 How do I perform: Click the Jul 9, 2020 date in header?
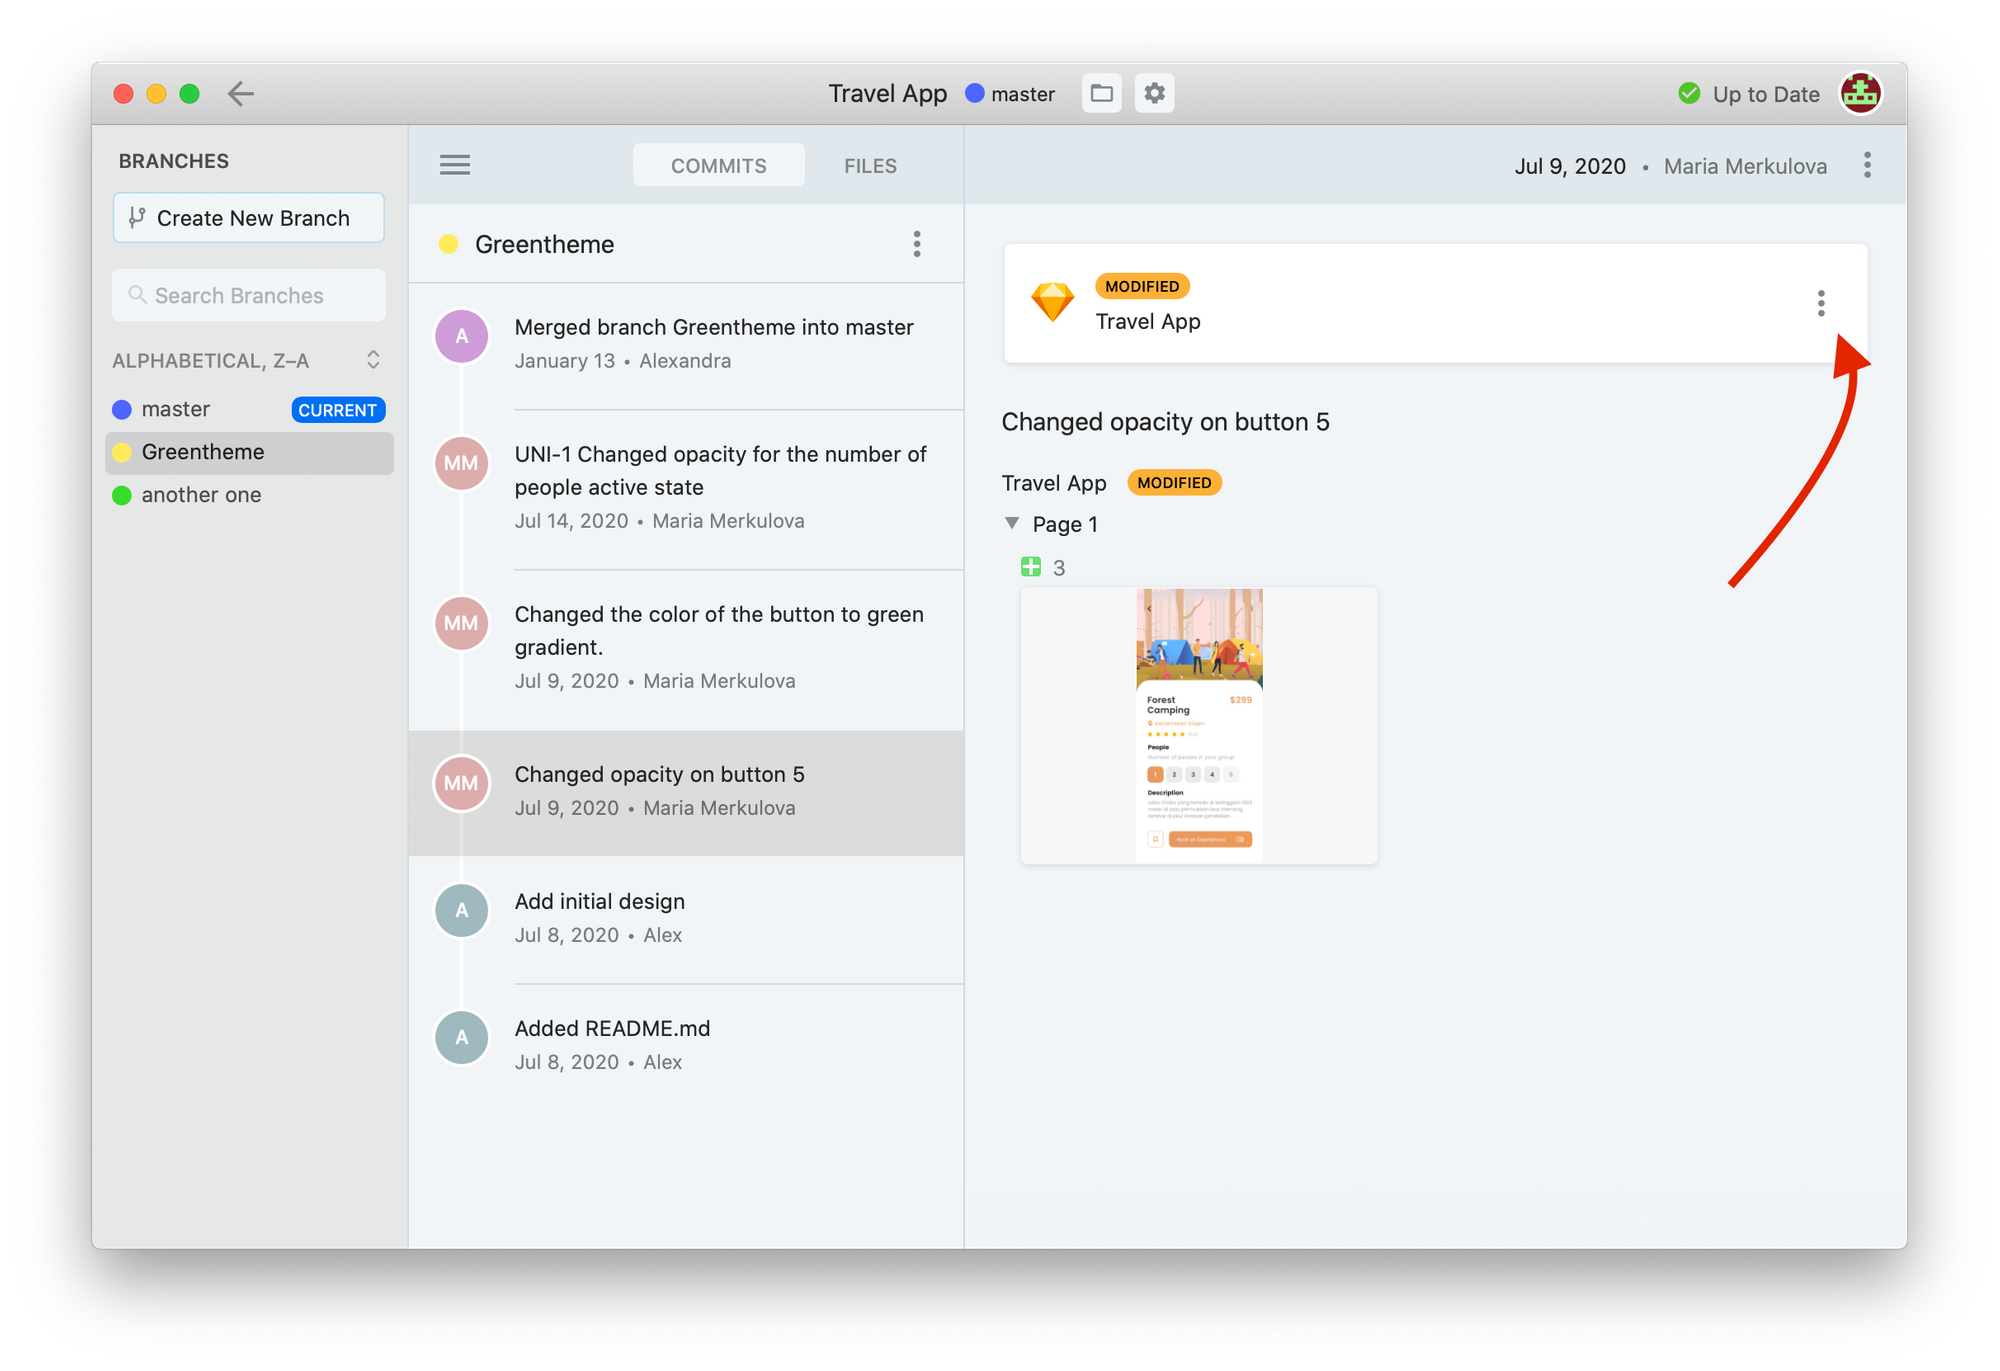click(x=1569, y=166)
